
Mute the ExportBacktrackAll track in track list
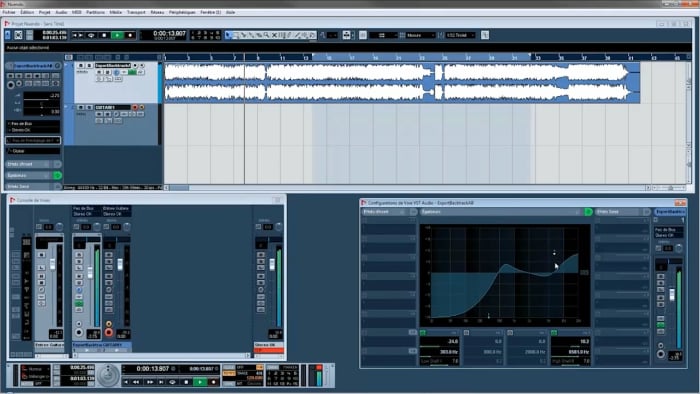tap(81, 66)
